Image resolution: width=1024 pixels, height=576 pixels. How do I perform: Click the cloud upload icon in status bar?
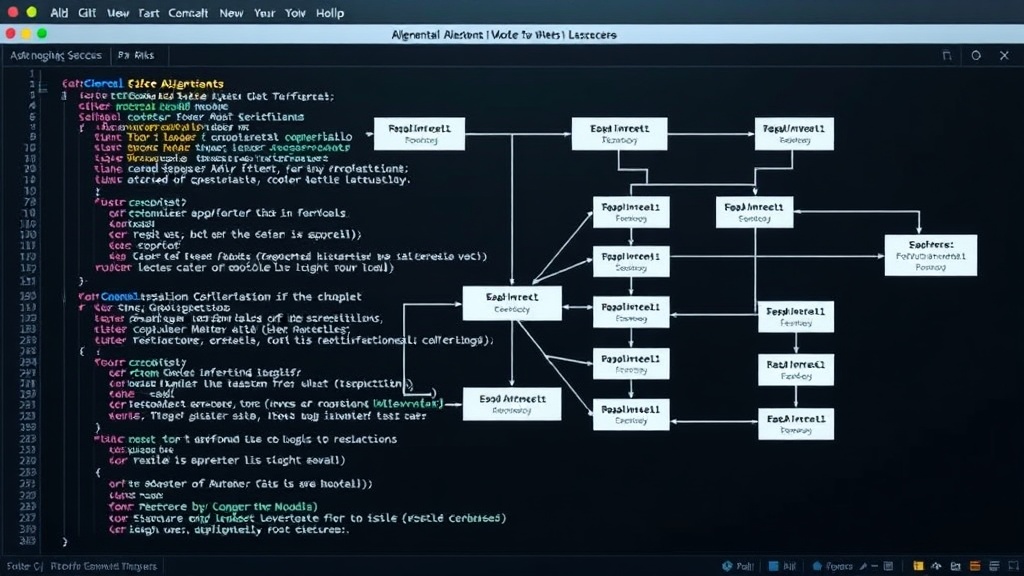pyautogui.click(x=936, y=566)
